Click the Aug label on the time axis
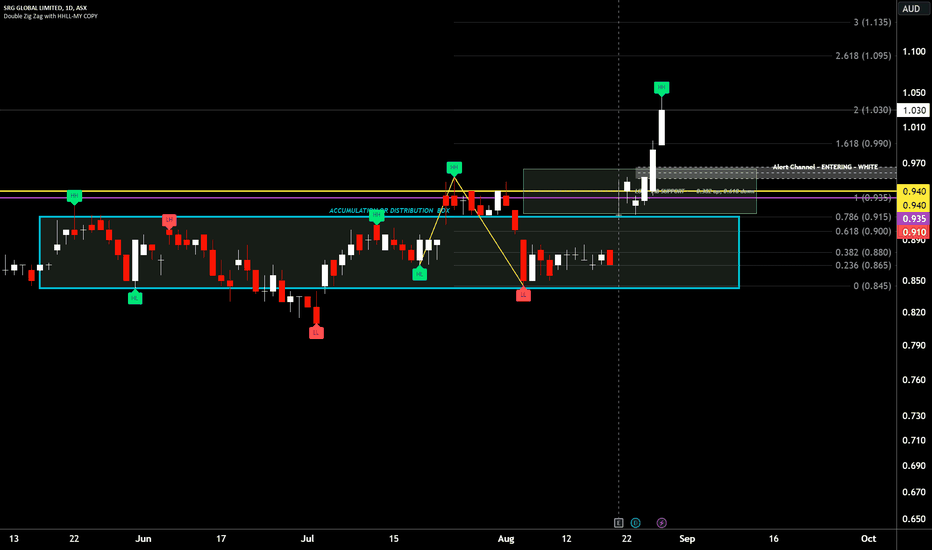 [506, 539]
